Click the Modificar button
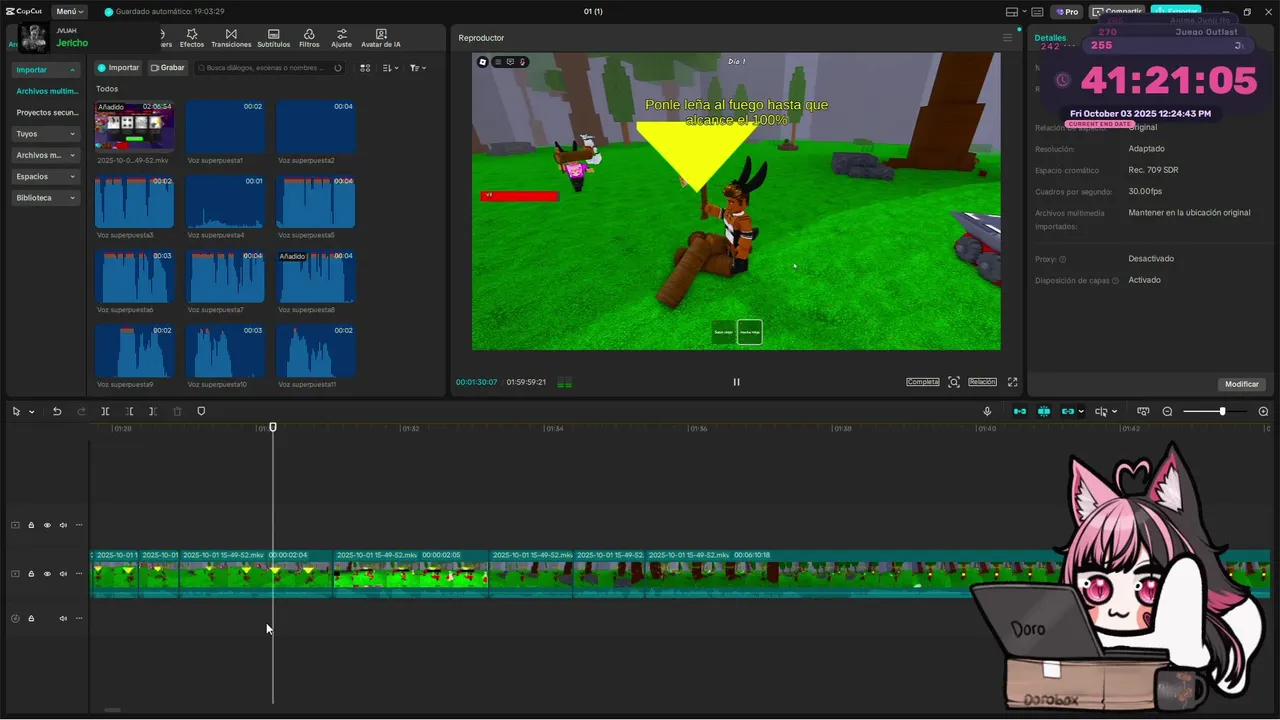The height and width of the screenshot is (720, 1280). (1242, 384)
